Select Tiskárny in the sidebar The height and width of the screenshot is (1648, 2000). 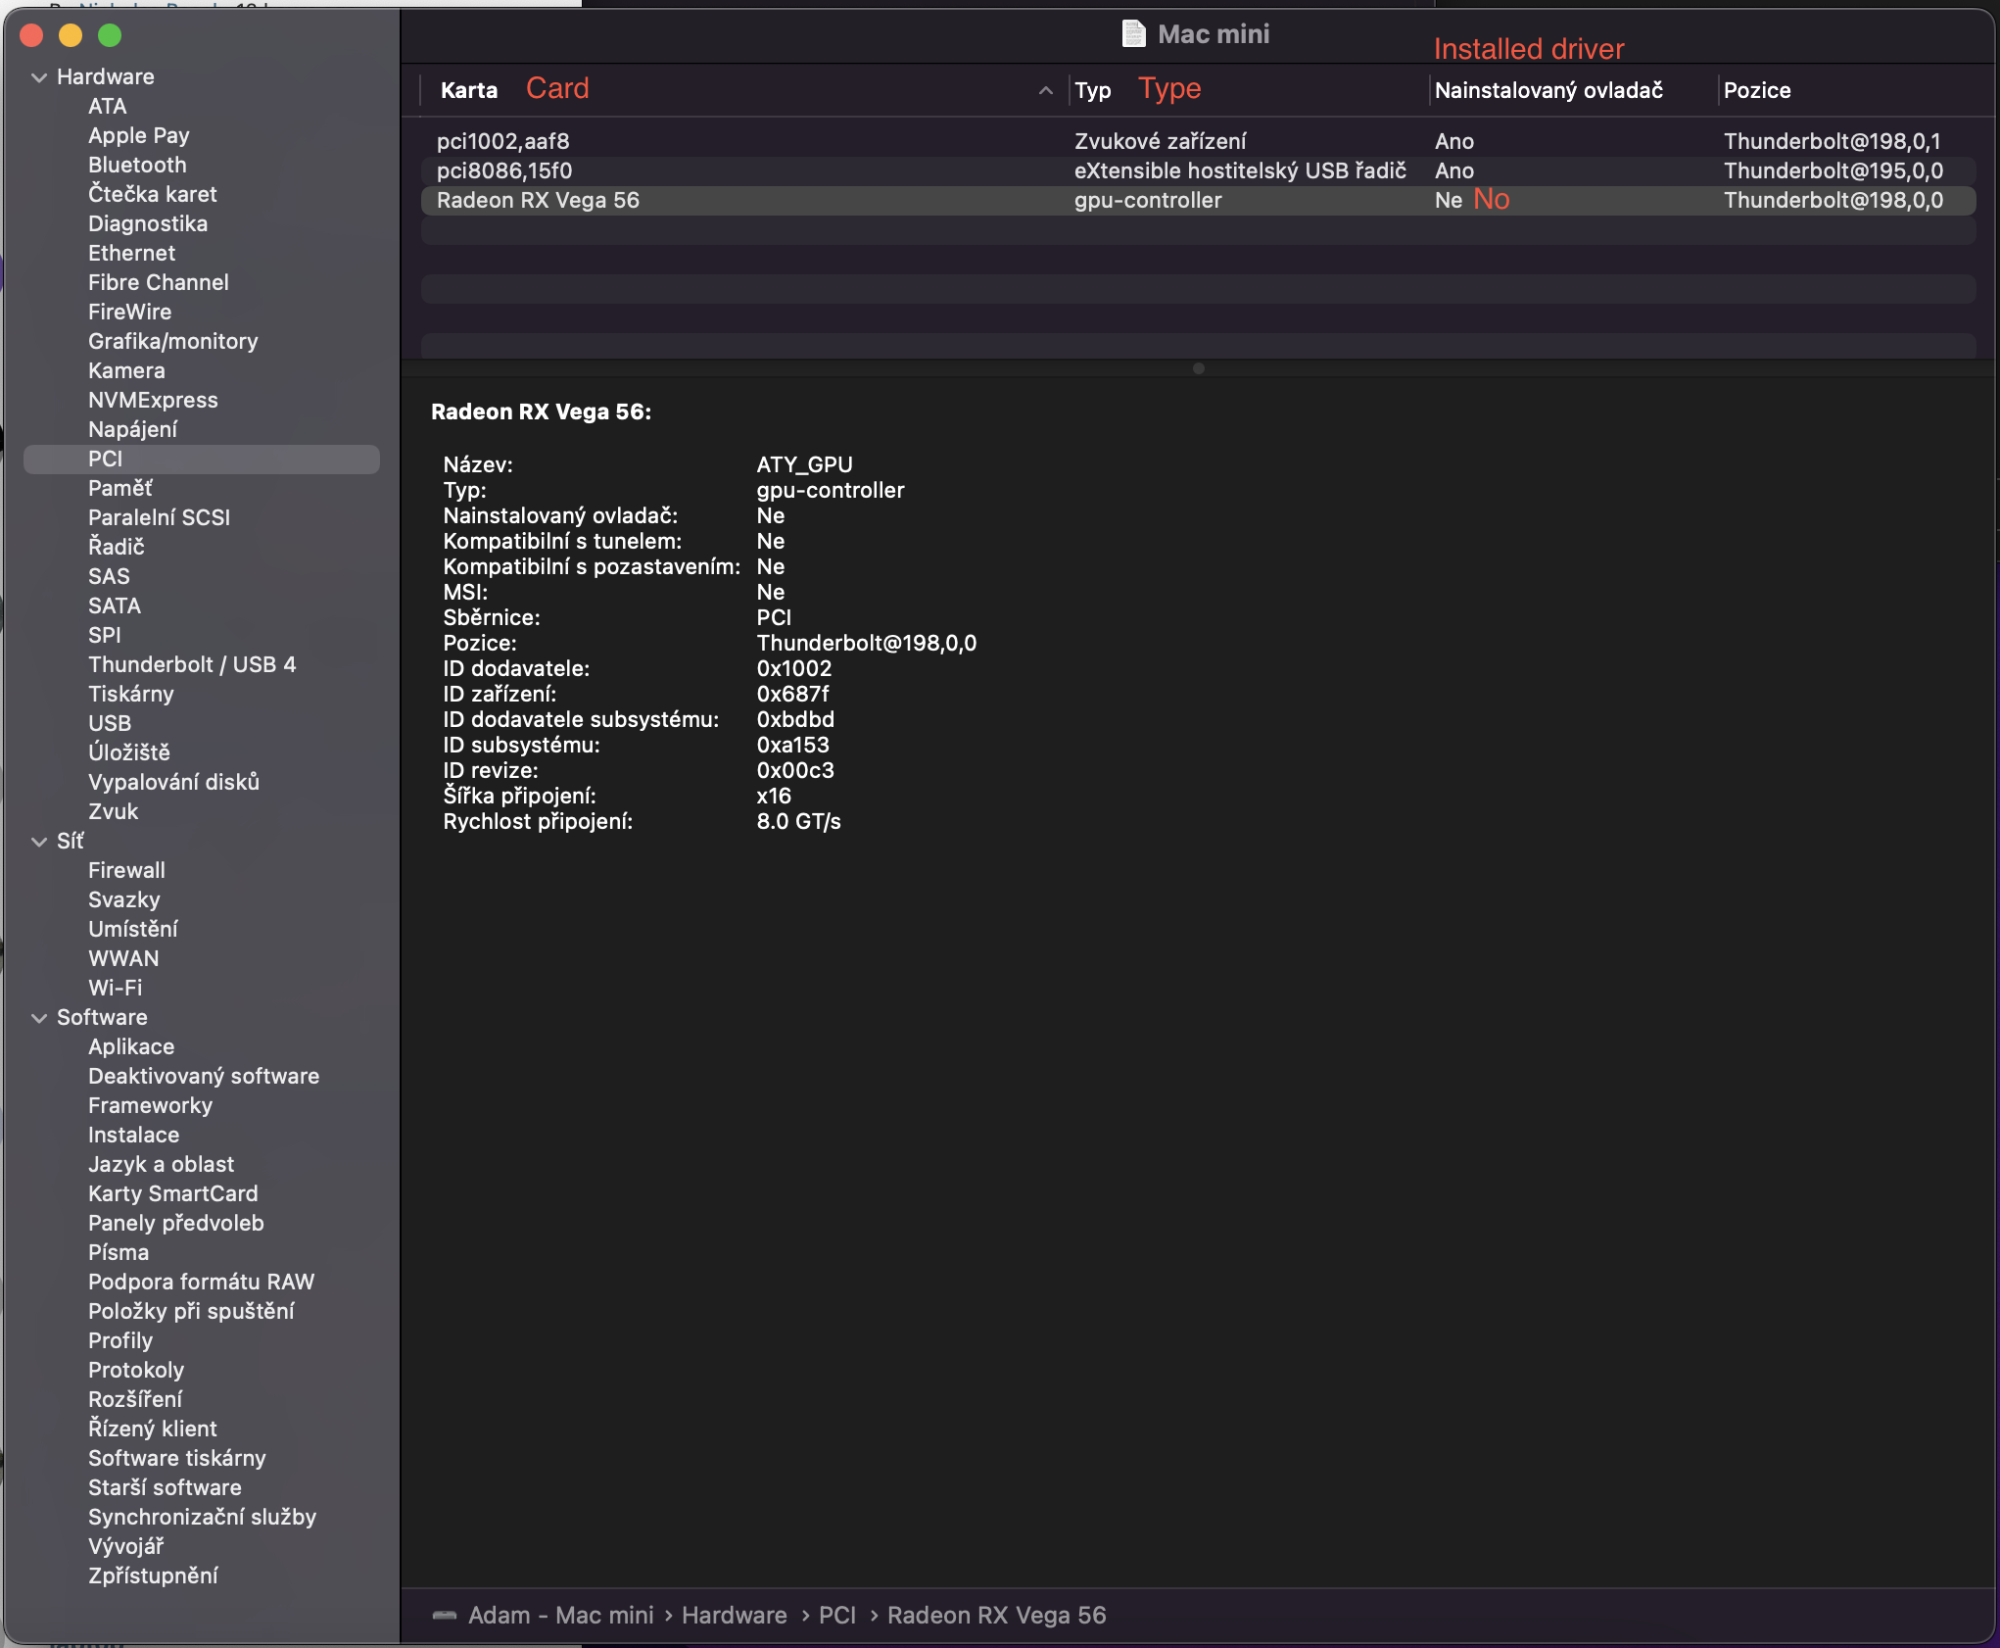click(131, 694)
